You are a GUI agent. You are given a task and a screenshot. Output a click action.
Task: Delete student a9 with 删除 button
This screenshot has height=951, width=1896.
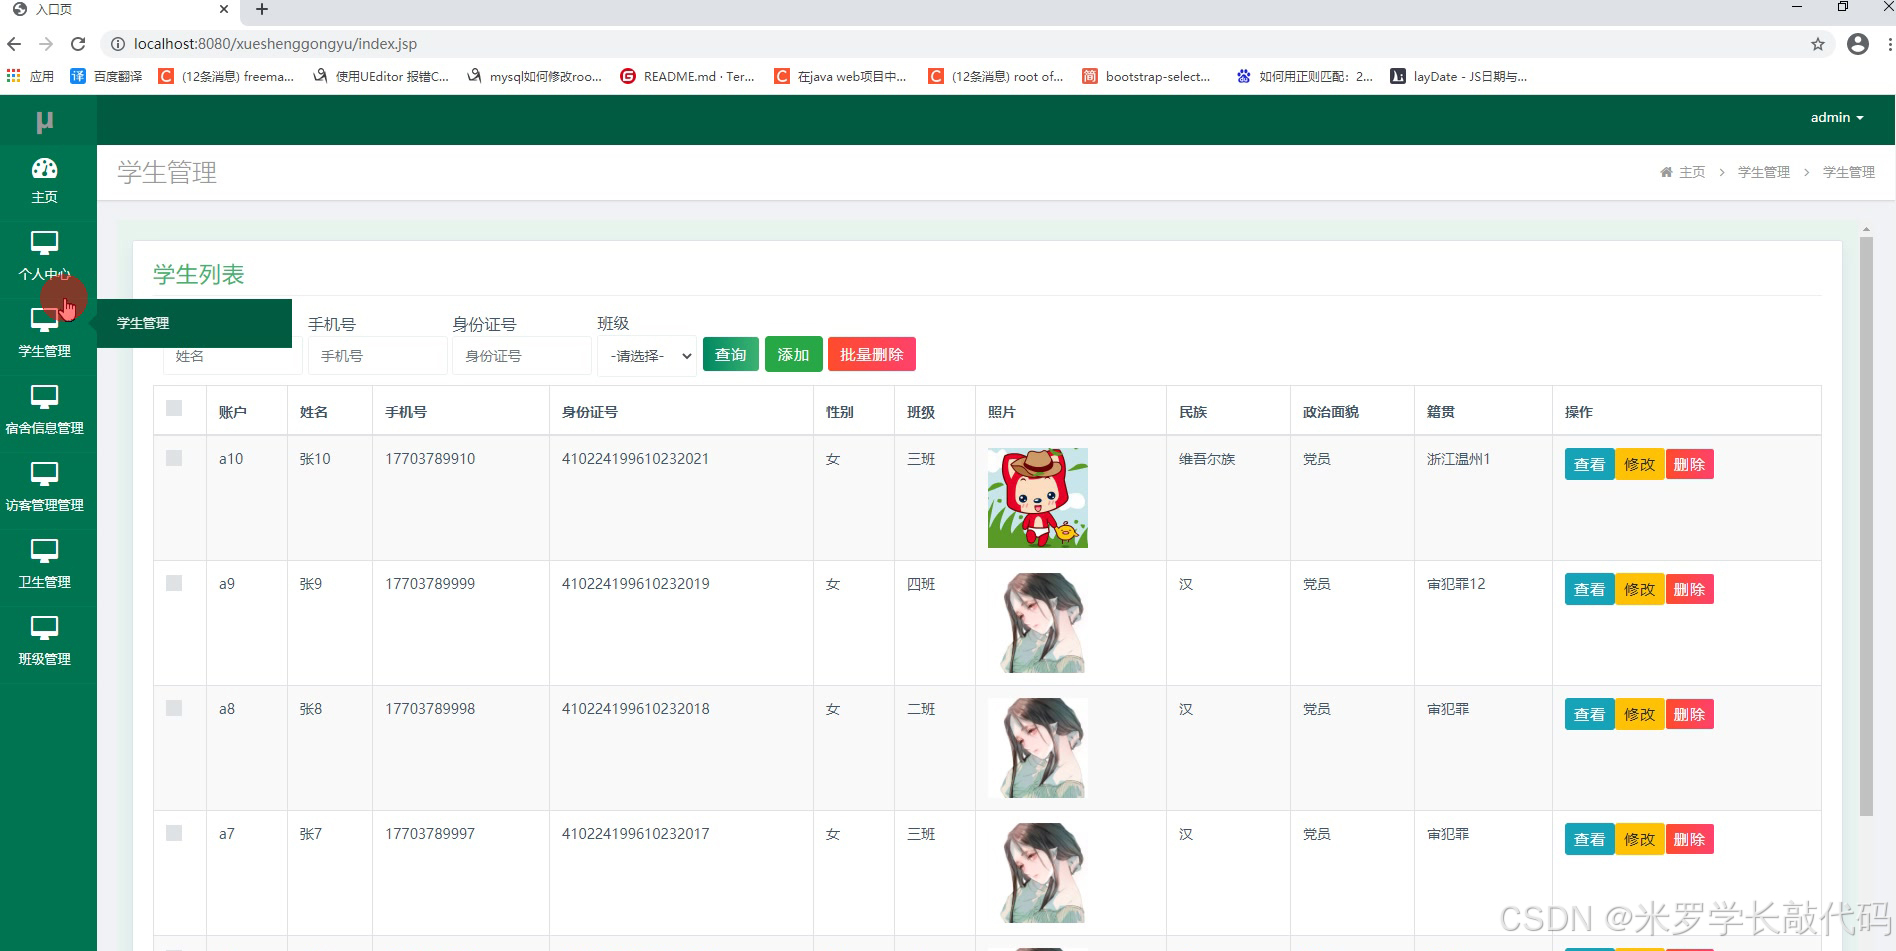point(1689,589)
